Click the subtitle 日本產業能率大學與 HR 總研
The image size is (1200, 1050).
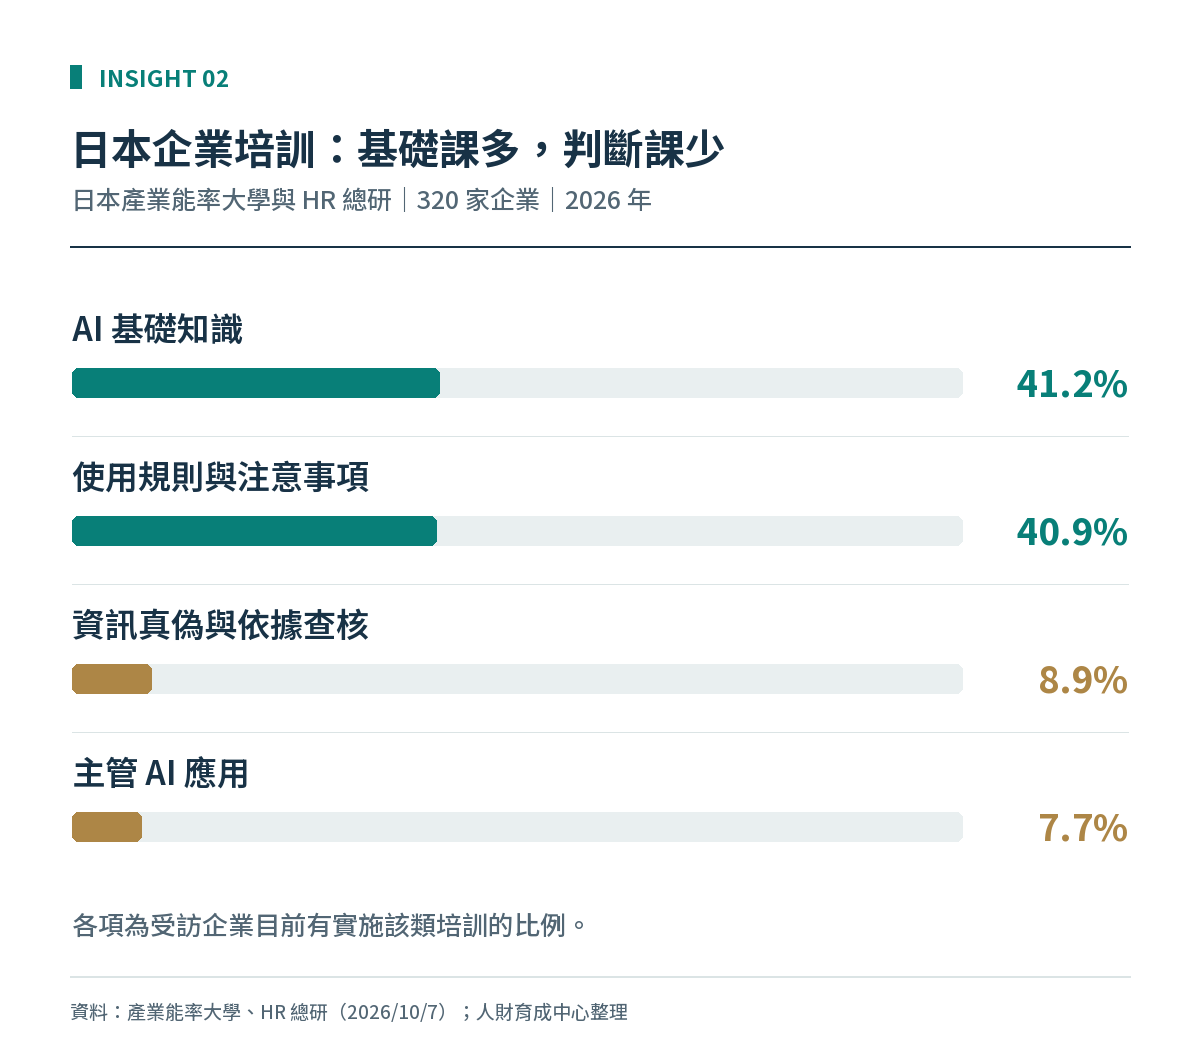[232, 200]
